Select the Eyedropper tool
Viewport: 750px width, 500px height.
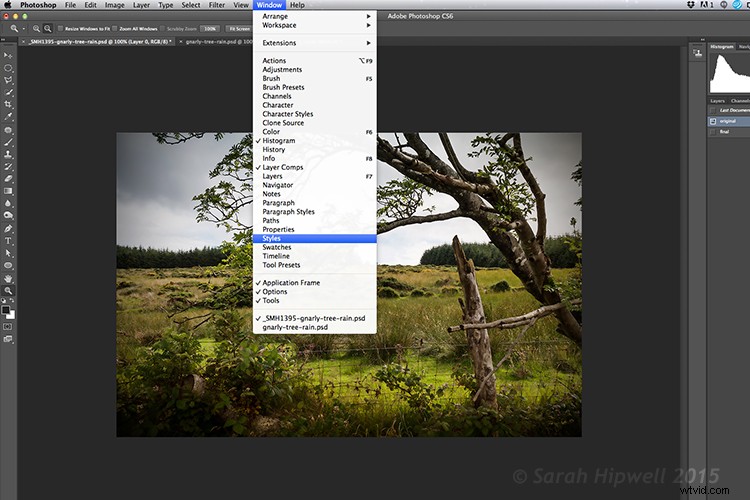point(8,117)
